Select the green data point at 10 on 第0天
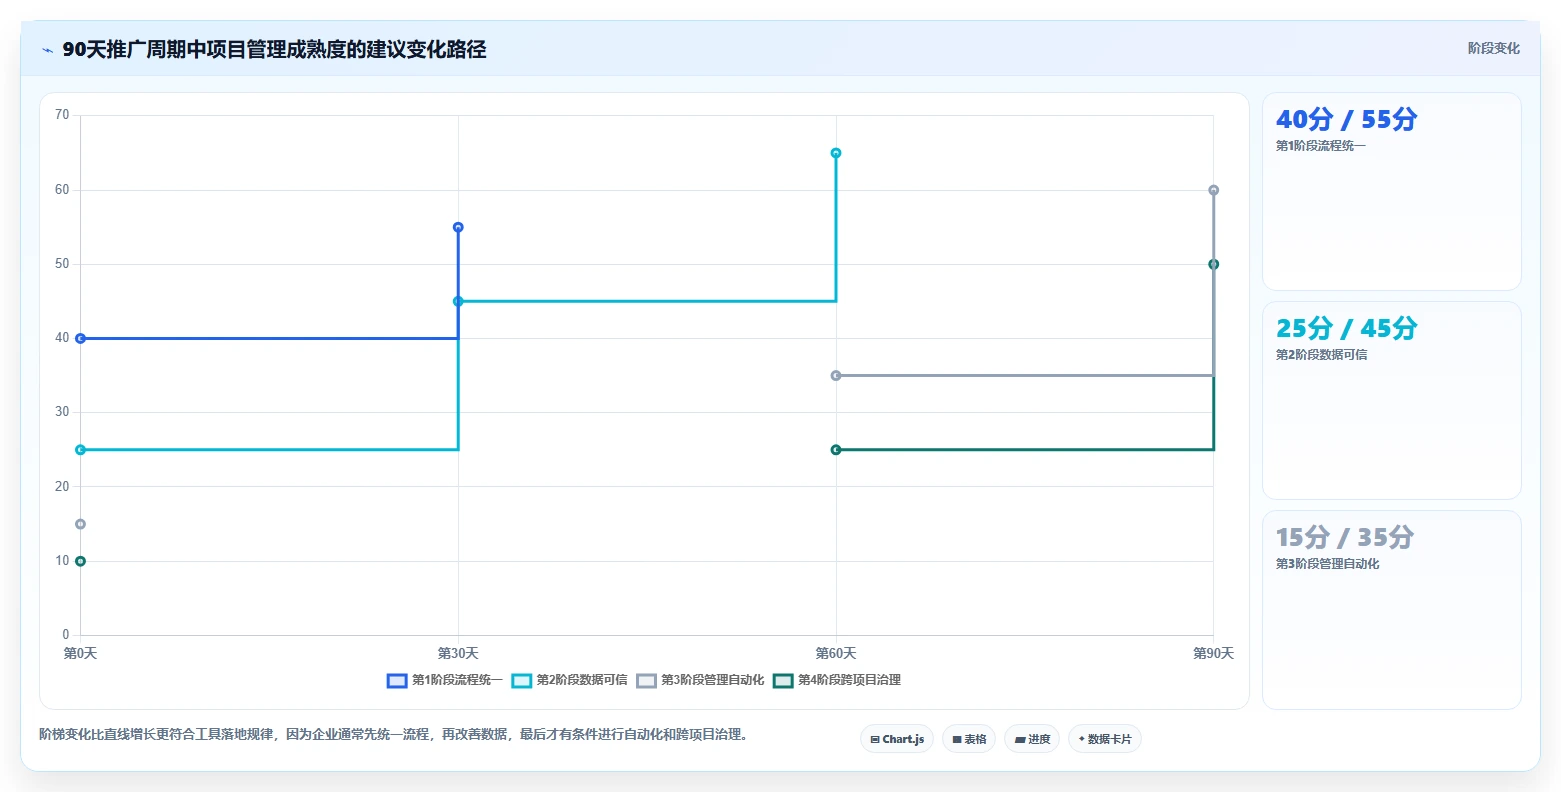The height and width of the screenshot is (792, 1561). [x=80, y=561]
